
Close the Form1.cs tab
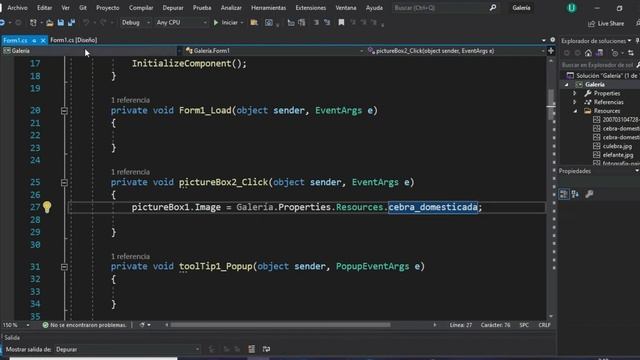point(43,40)
